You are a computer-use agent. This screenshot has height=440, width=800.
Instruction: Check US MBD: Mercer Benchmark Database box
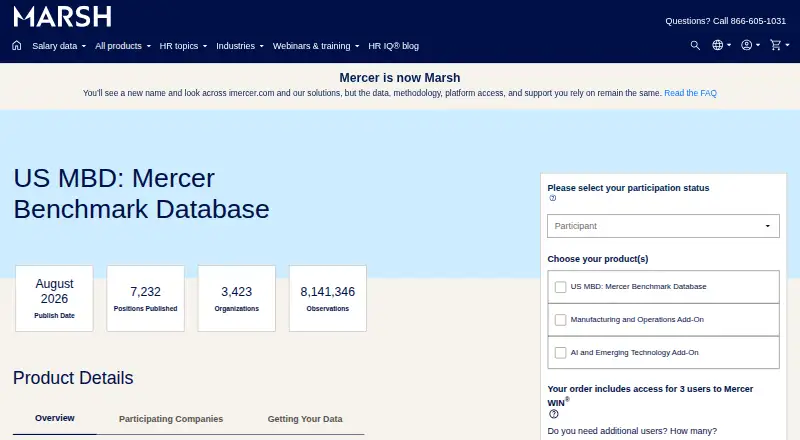[x=560, y=287]
